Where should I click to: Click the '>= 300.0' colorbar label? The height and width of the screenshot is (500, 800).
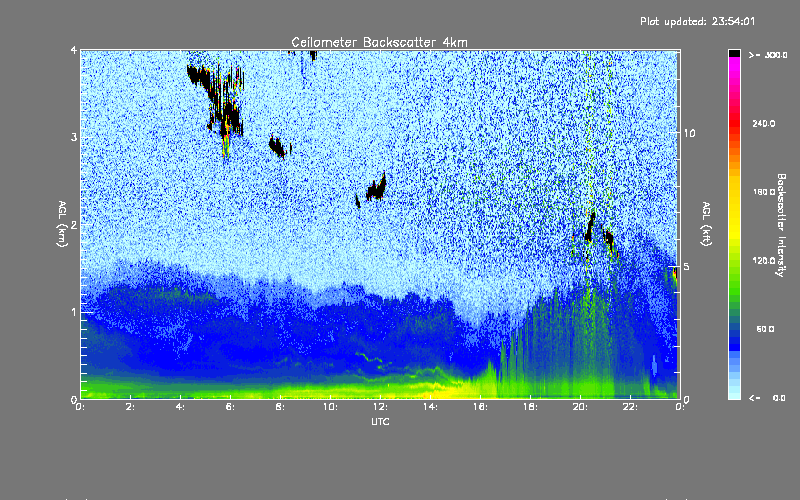[x=768, y=55]
